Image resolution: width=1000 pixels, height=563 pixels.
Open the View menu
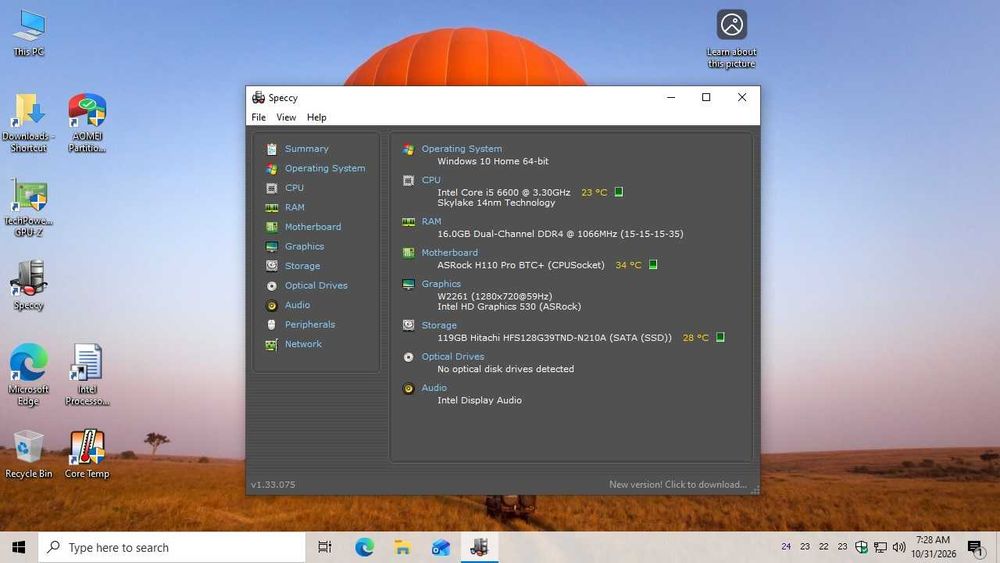click(286, 117)
